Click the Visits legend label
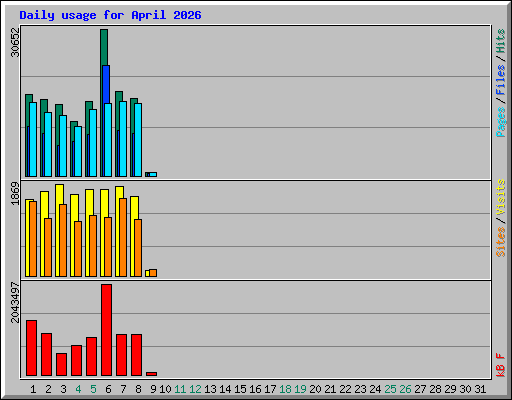This screenshot has width=512, height=400. [x=500, y=197]
